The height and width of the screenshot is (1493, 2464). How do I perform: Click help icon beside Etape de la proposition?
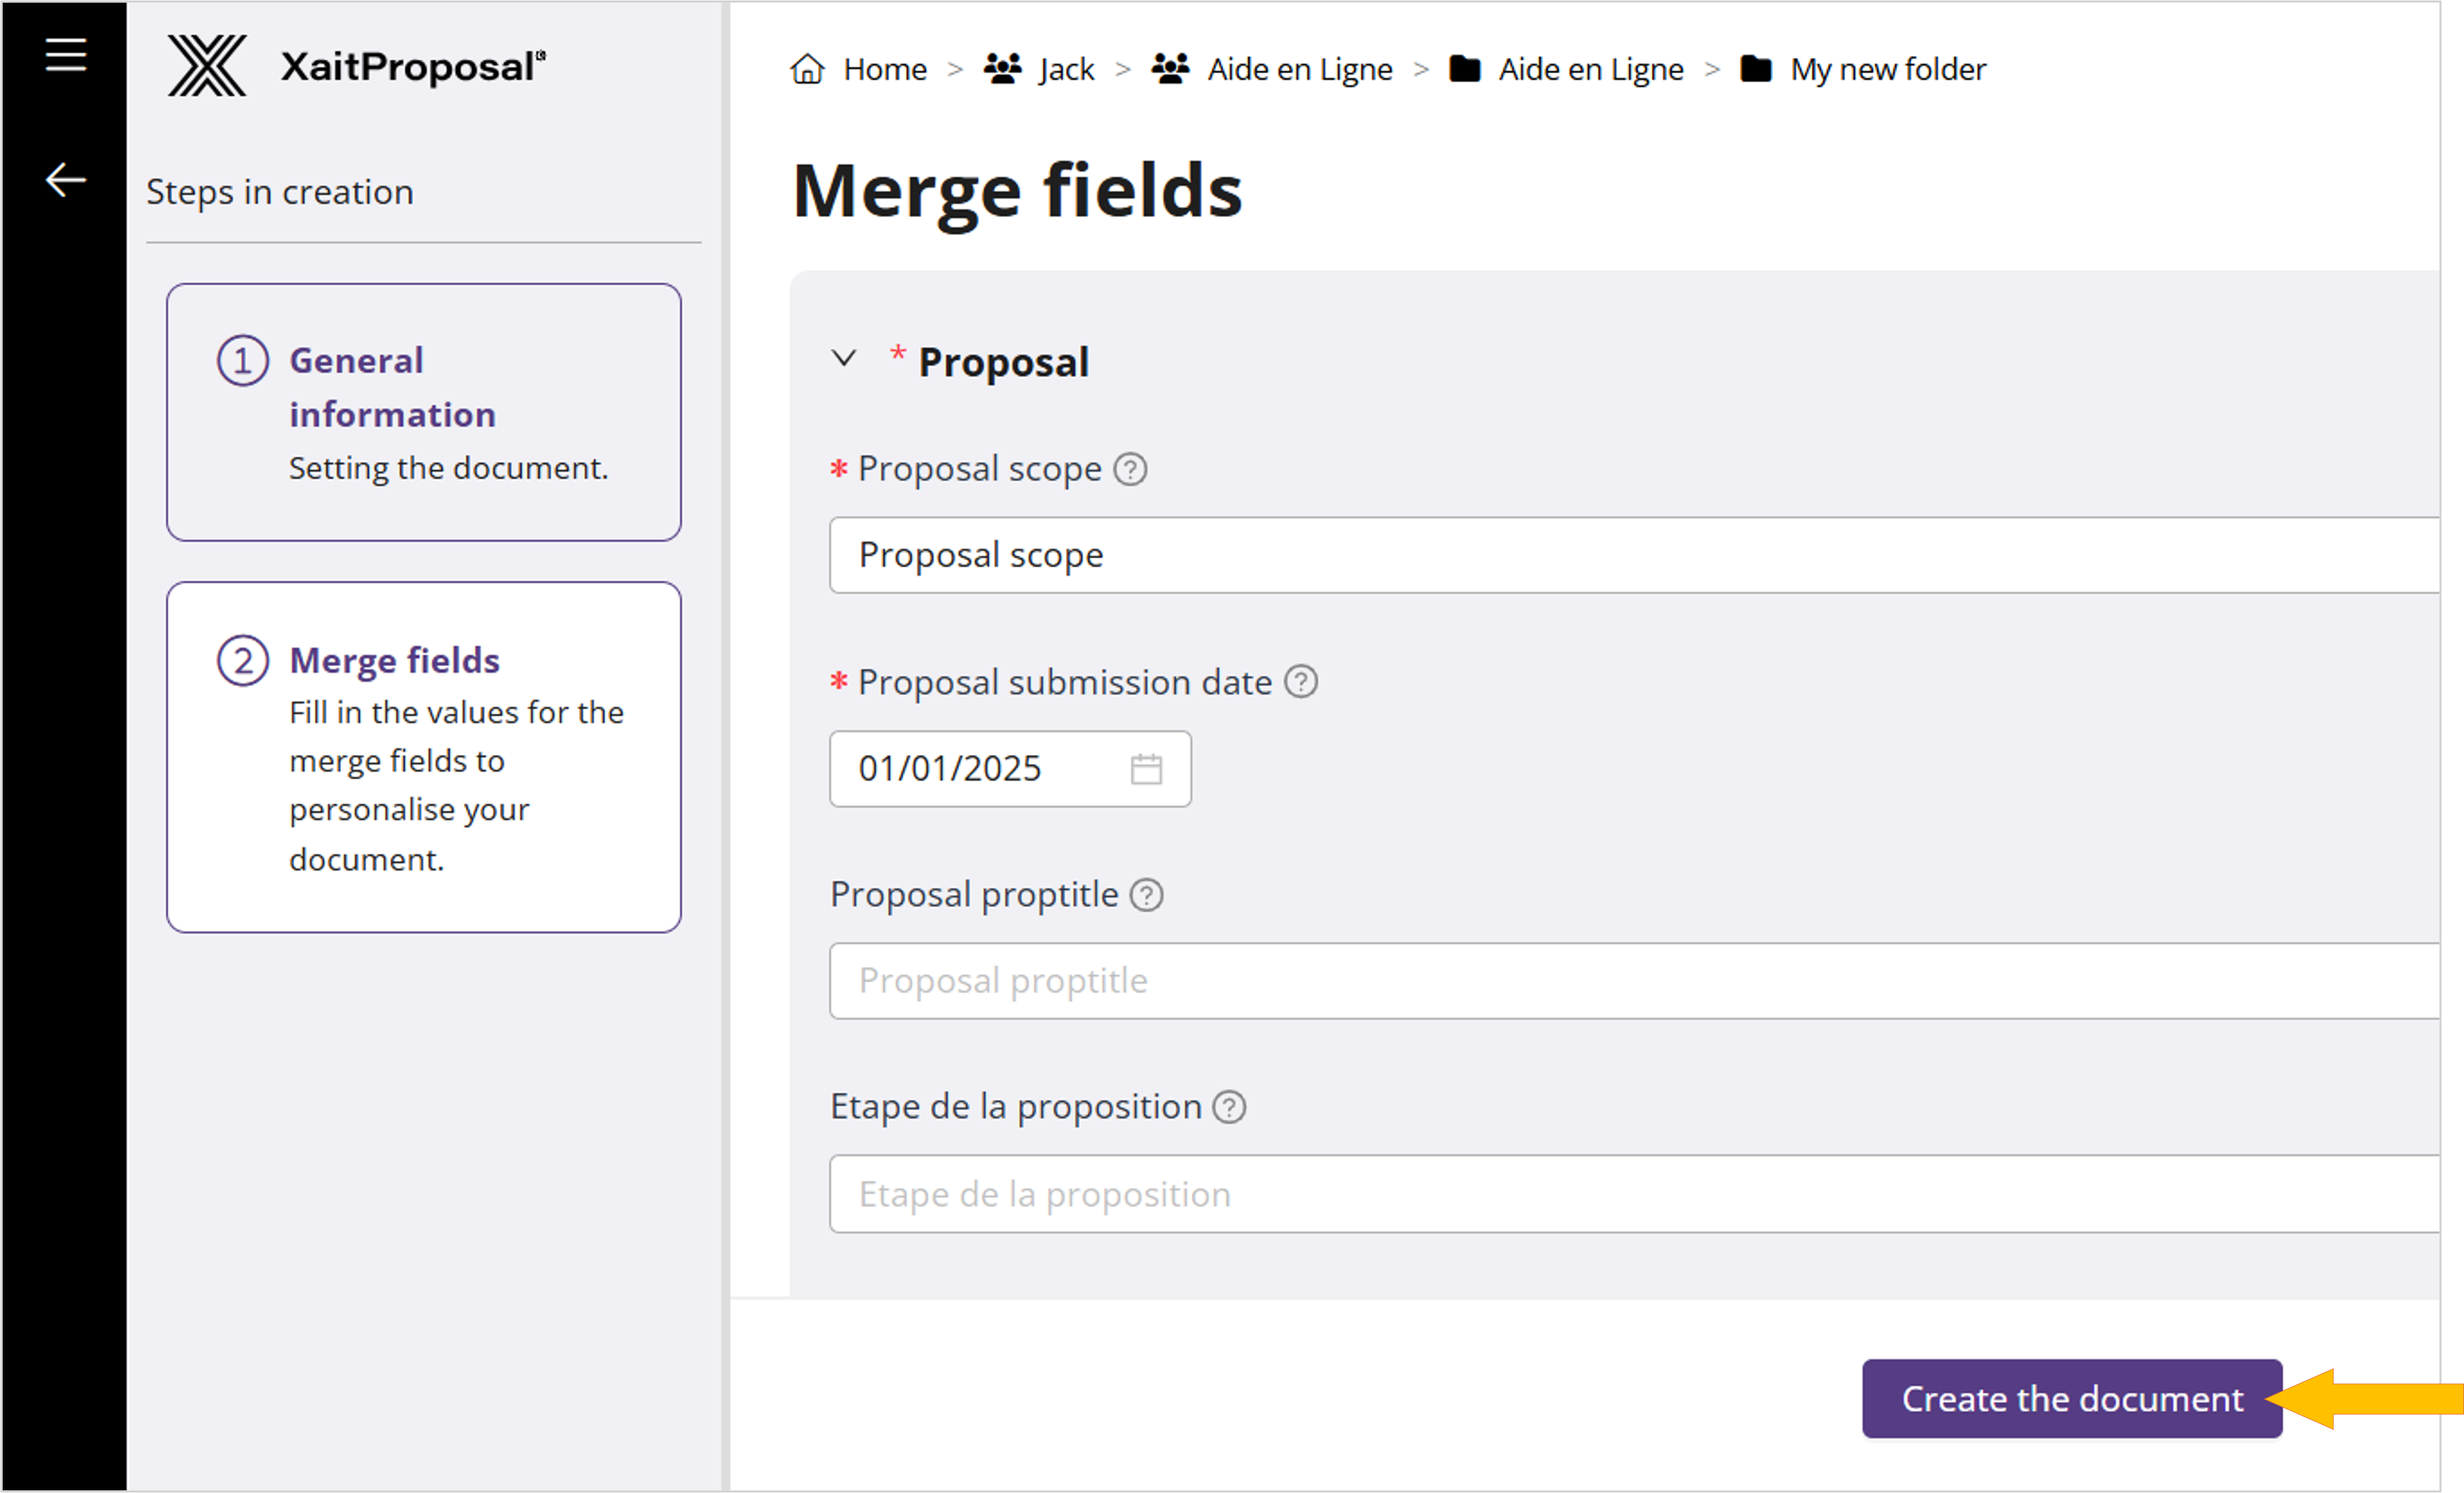1229,1107
